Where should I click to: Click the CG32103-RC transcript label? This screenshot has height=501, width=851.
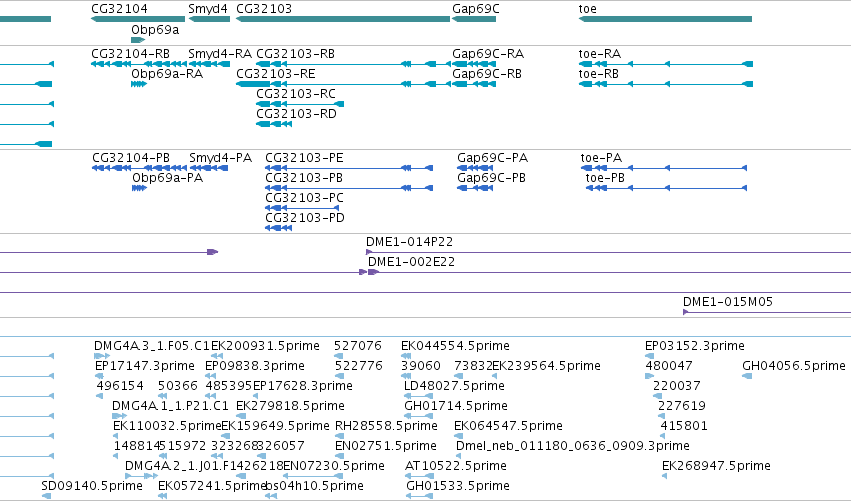[296, 94]
